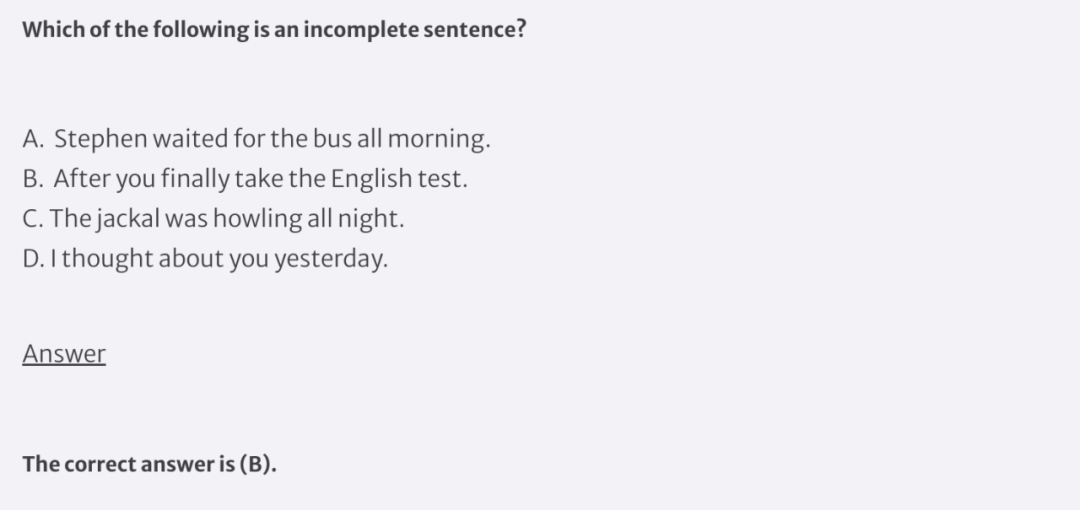The height and width of the screenshot is (510, 1080).
Task: Click the word 'Stephen' in option A
Action: 101,139
